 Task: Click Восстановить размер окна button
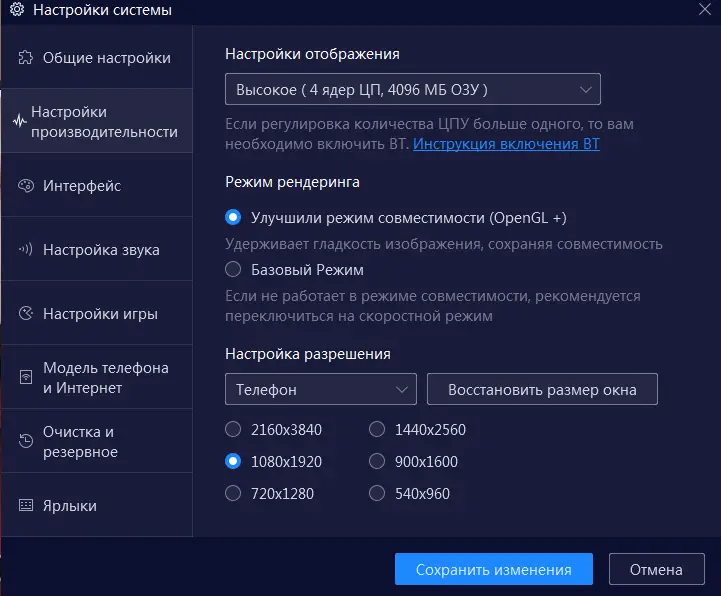(x=542, y=389)
